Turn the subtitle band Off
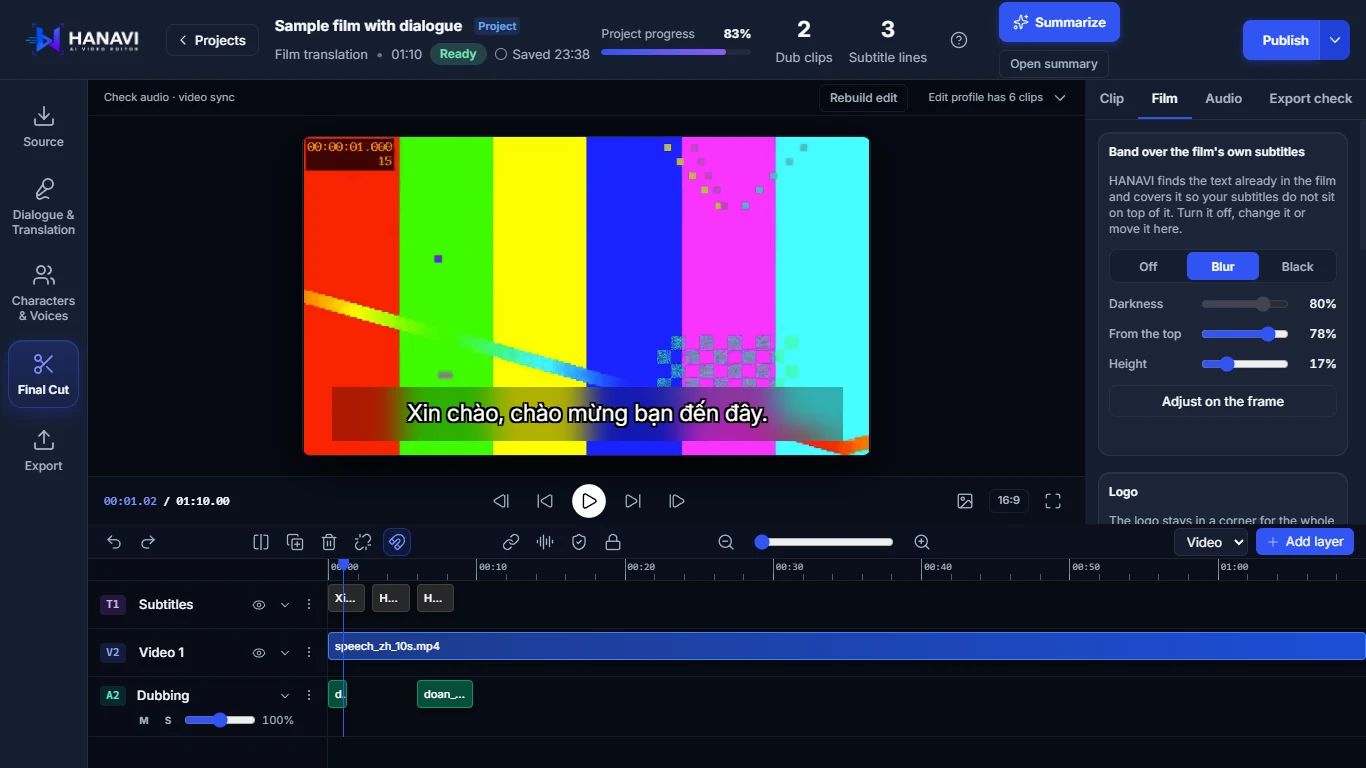This screenshot has width=1366, height=768. [1148, 267]
